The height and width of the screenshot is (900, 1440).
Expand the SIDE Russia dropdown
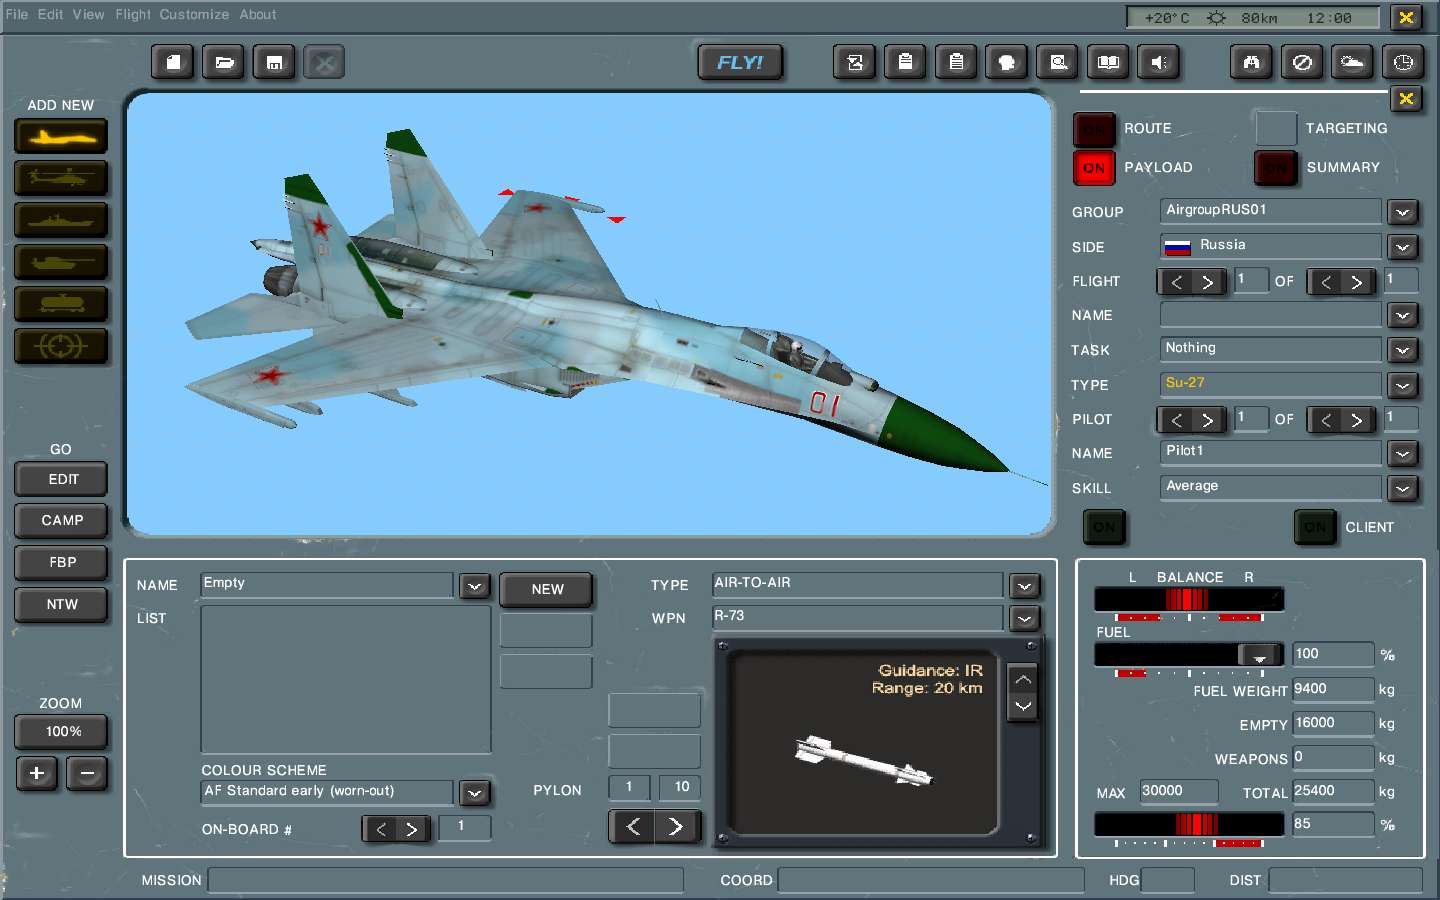click(1403, 247)
